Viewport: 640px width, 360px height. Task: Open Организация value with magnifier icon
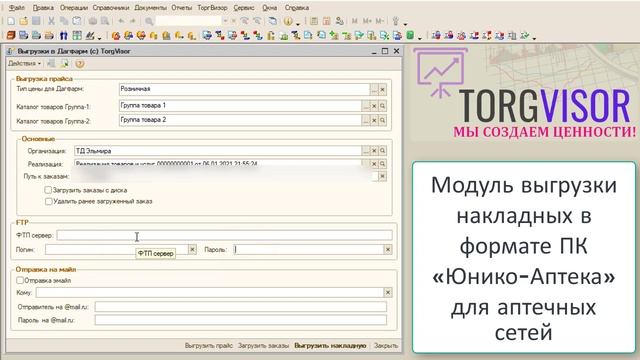[x=382, y=151]
